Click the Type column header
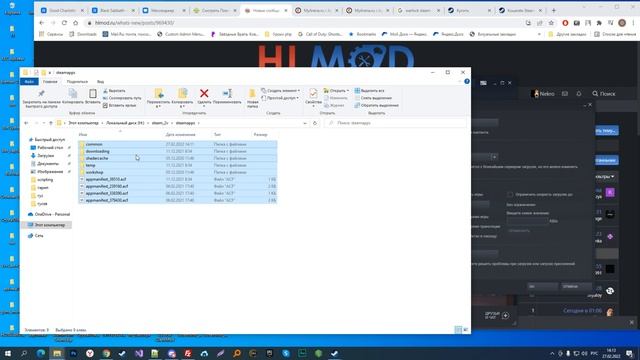640x360 pixels. (x=217, y=134)
